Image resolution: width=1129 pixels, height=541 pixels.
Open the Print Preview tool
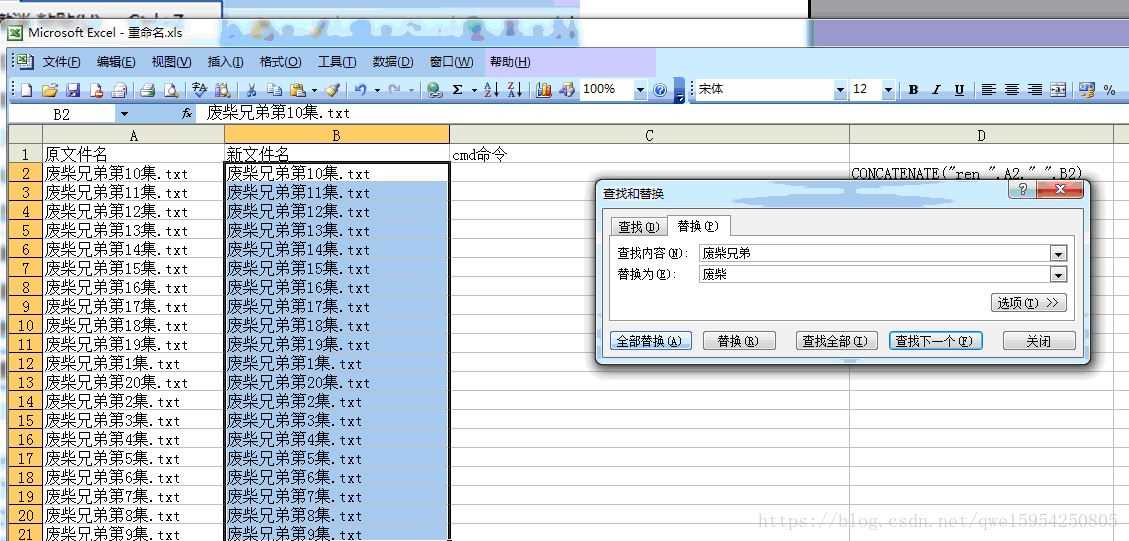coord(170,90)
